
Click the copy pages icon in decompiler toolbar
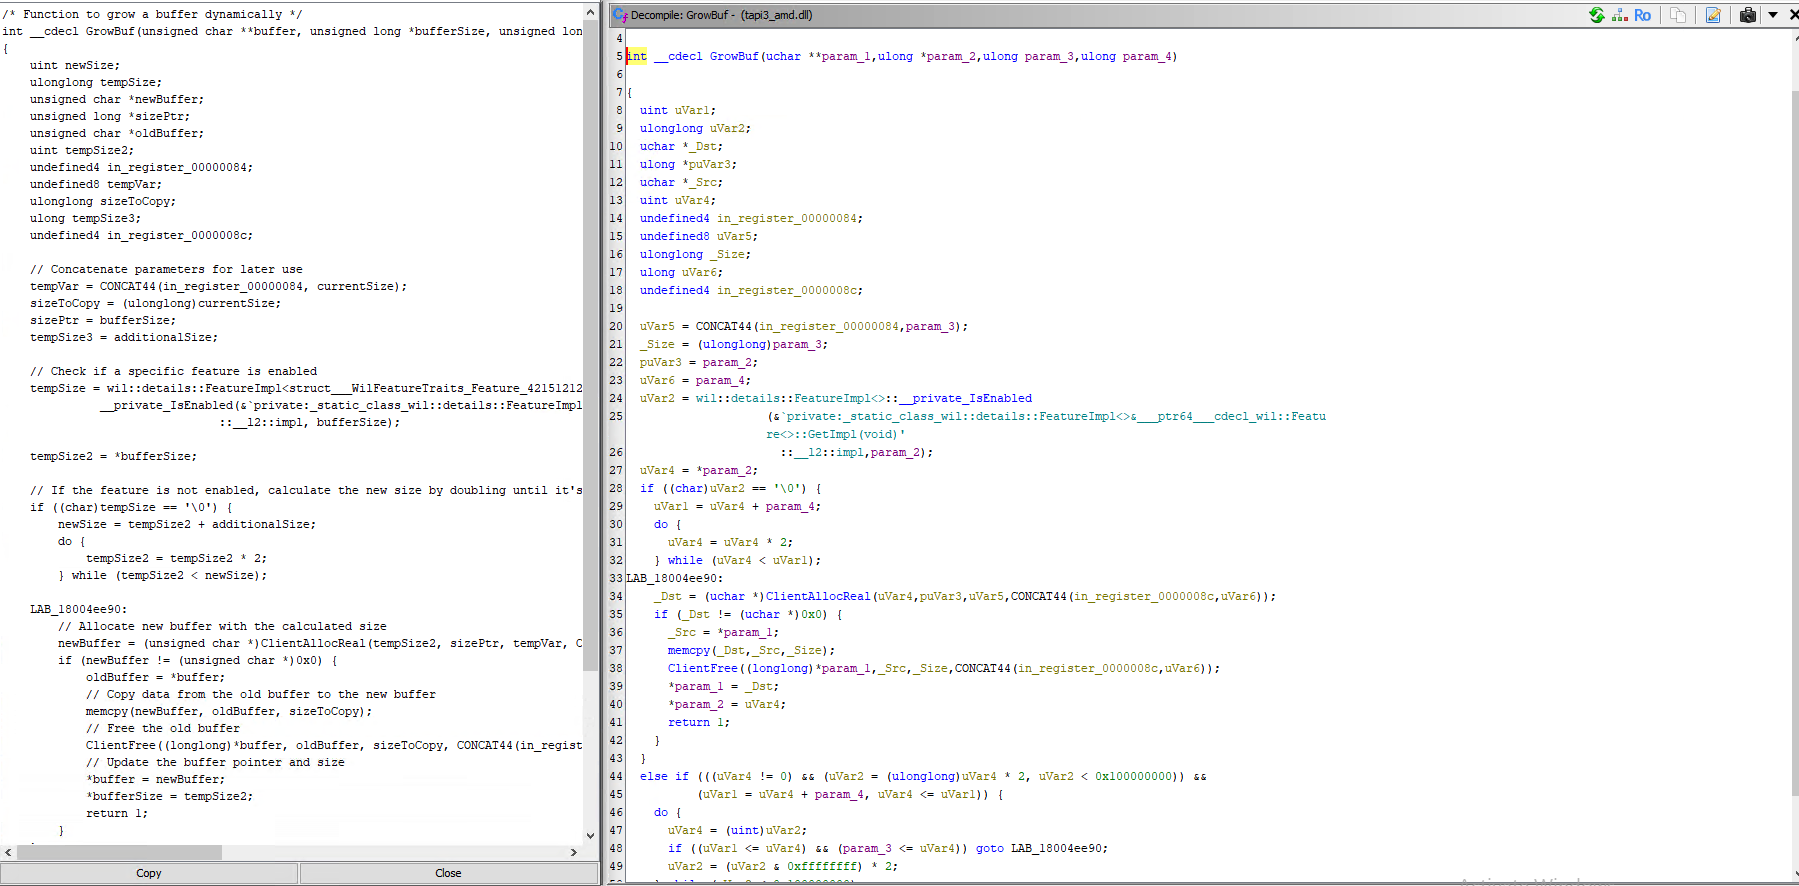pos(1678,15)
